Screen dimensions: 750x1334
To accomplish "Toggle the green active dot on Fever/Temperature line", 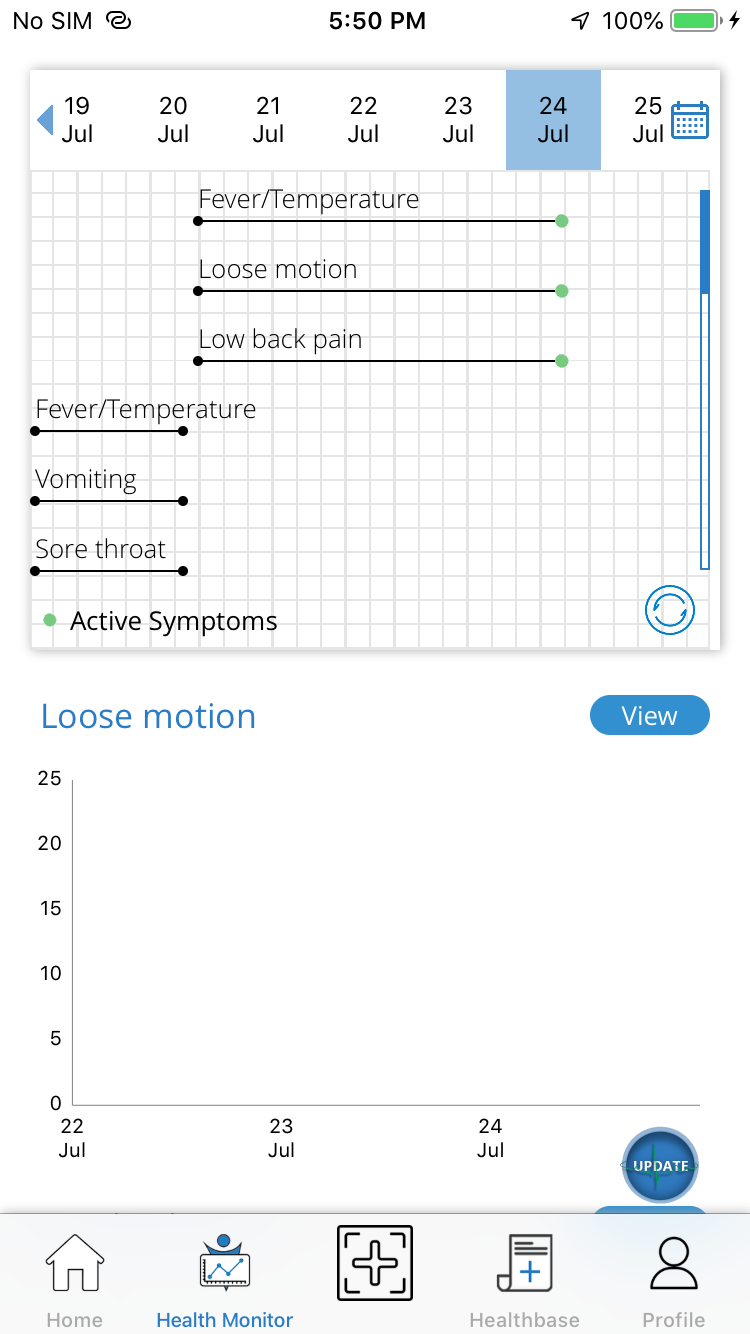I will pos(562,221).
